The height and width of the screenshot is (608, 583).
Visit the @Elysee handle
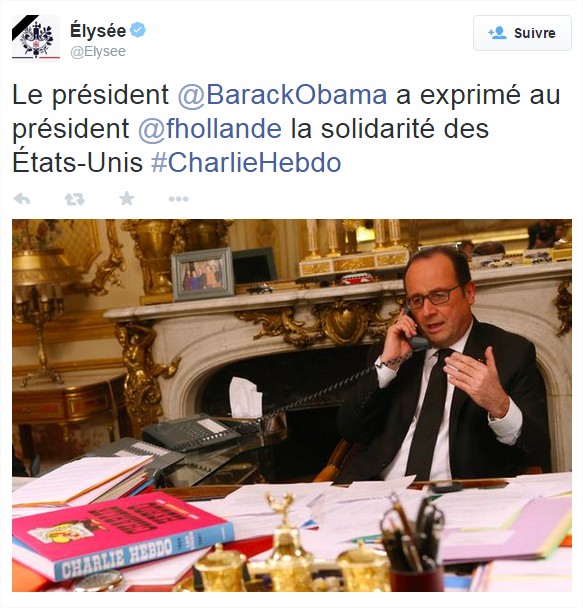click(98, 52)
